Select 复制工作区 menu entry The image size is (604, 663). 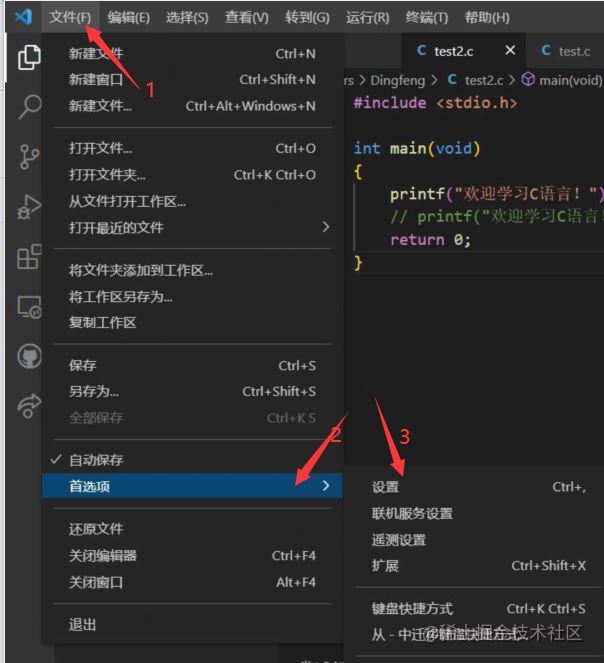(x=192, y=323)
